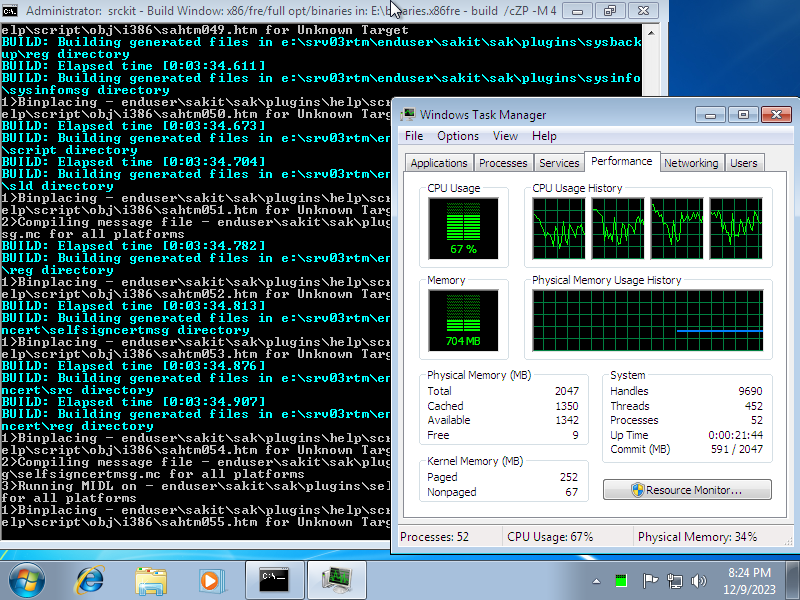Click the CPU Usage 67 % gauge
The width and height of the screenshot is (800, 600).
pos(463,228)
